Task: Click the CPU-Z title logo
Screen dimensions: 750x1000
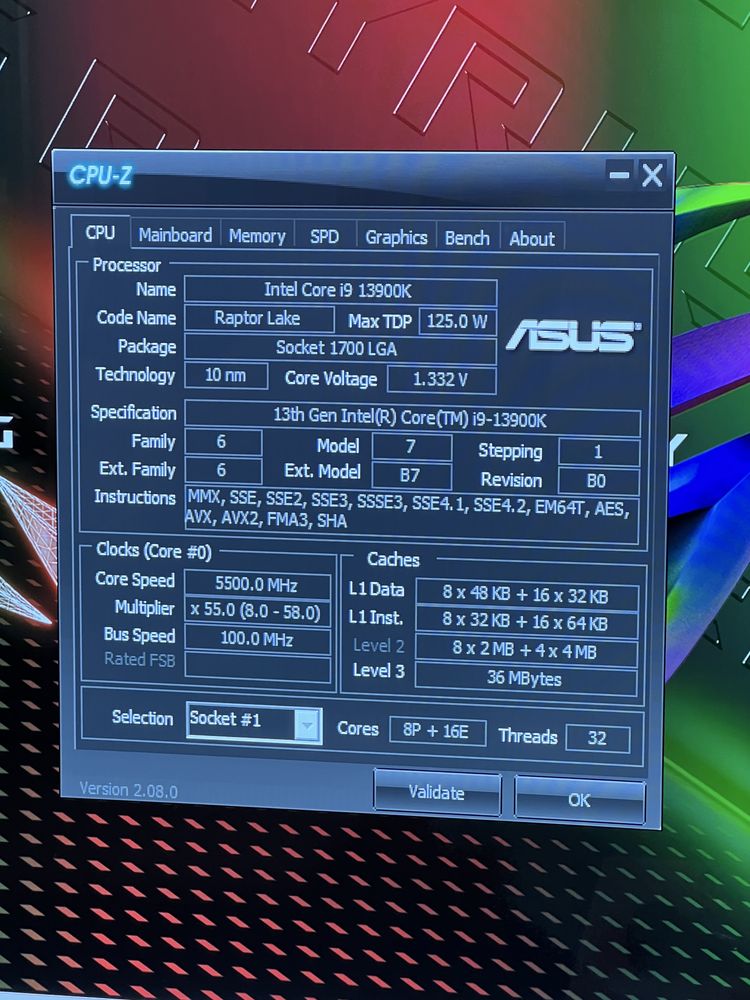Action: (100, 175)
